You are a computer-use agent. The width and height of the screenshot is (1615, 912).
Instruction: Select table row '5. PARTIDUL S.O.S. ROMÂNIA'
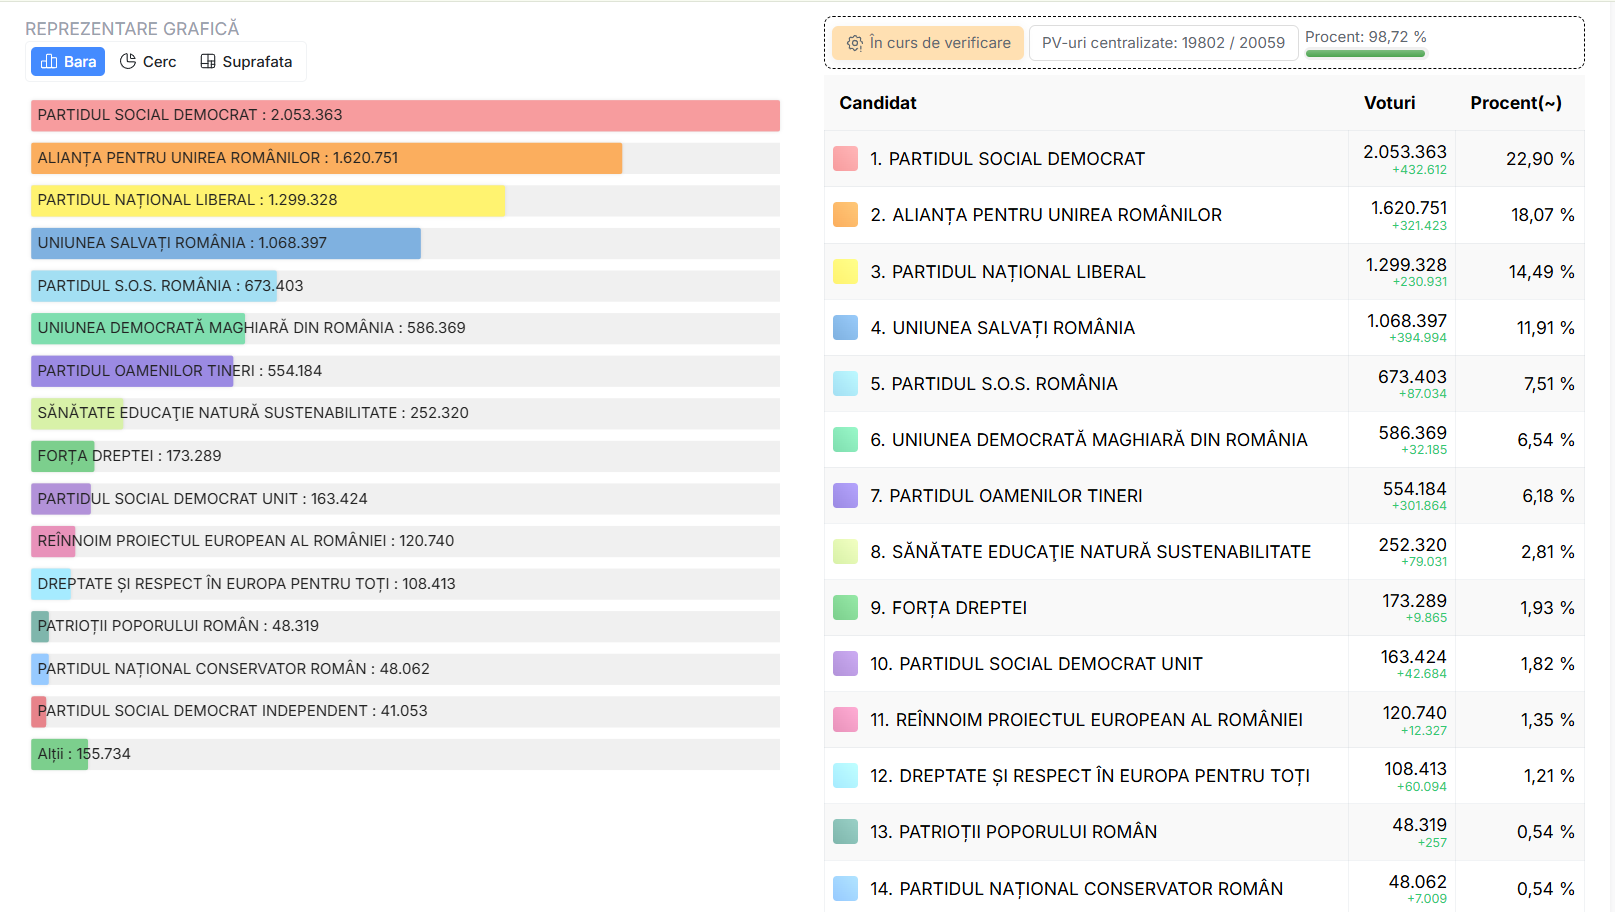(1204, 384)
